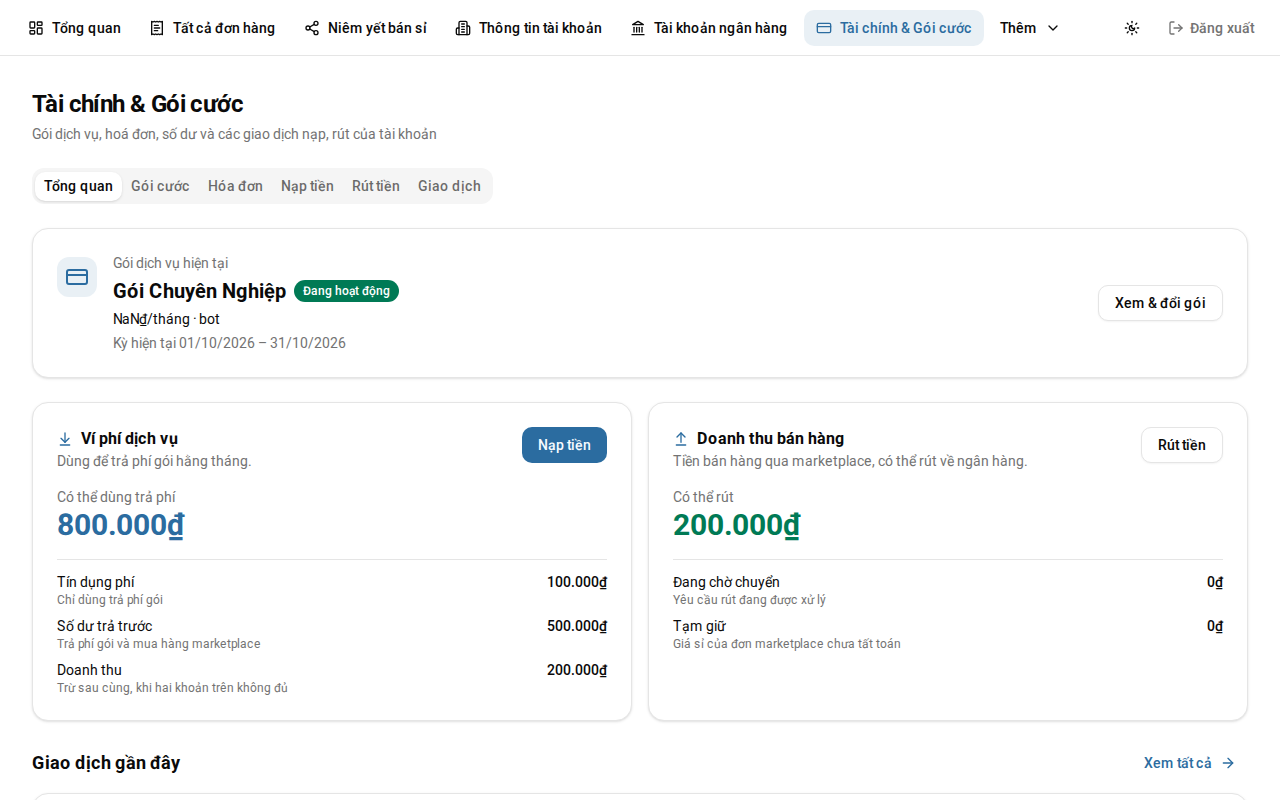Click the Thông tin tài khoản building icon
Viewport: 1280px width, 800px height.
(463, 28)
